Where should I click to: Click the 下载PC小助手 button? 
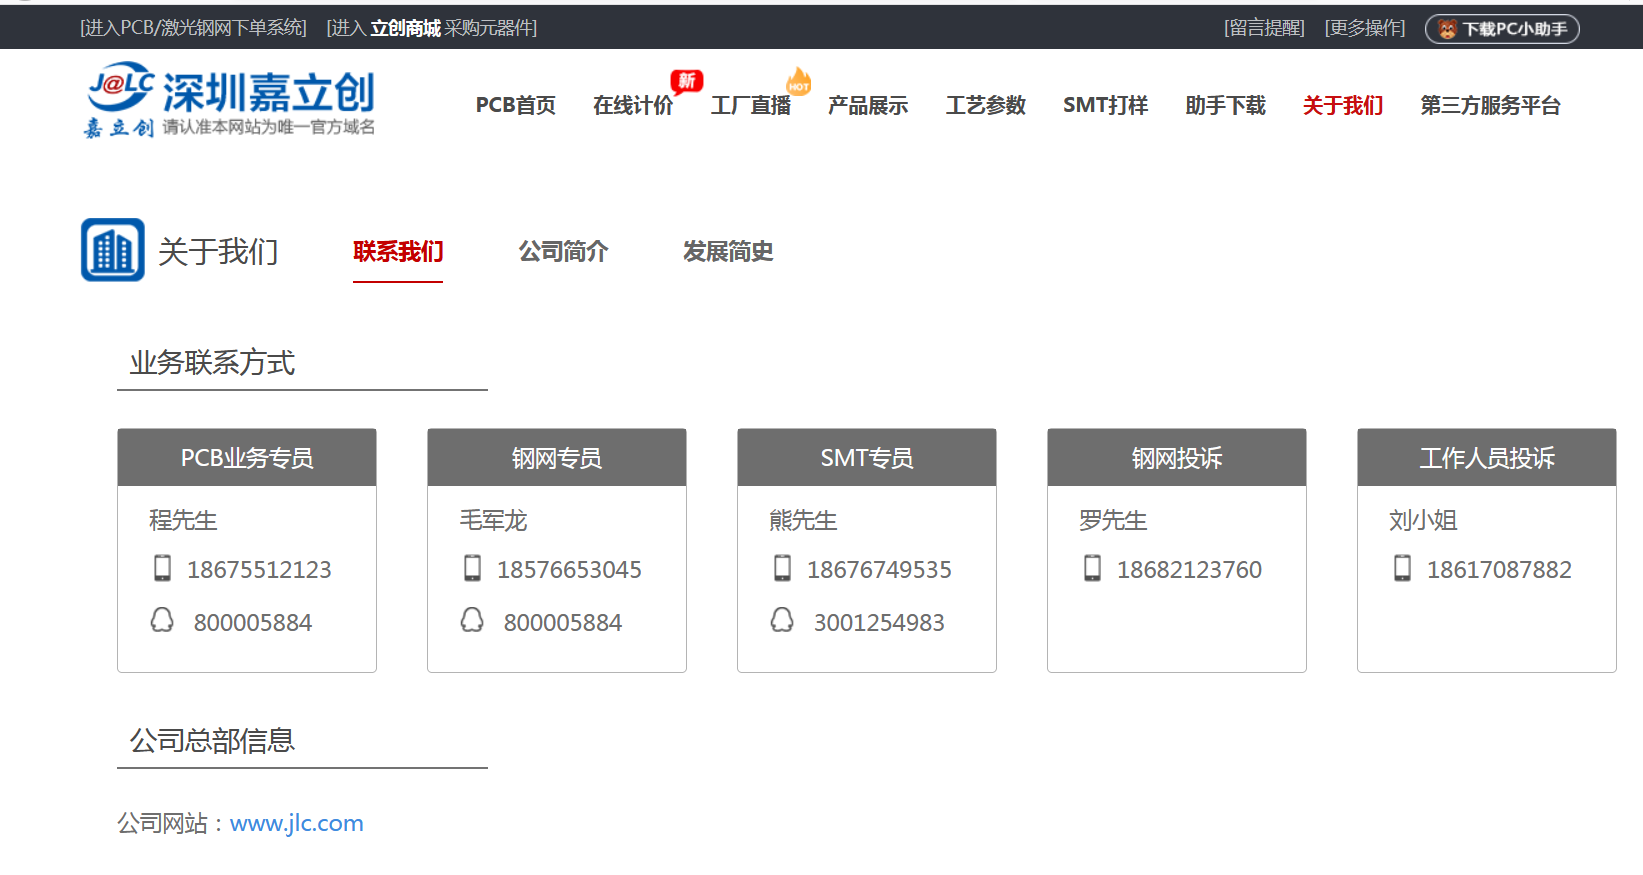(x=1502, y=29)
